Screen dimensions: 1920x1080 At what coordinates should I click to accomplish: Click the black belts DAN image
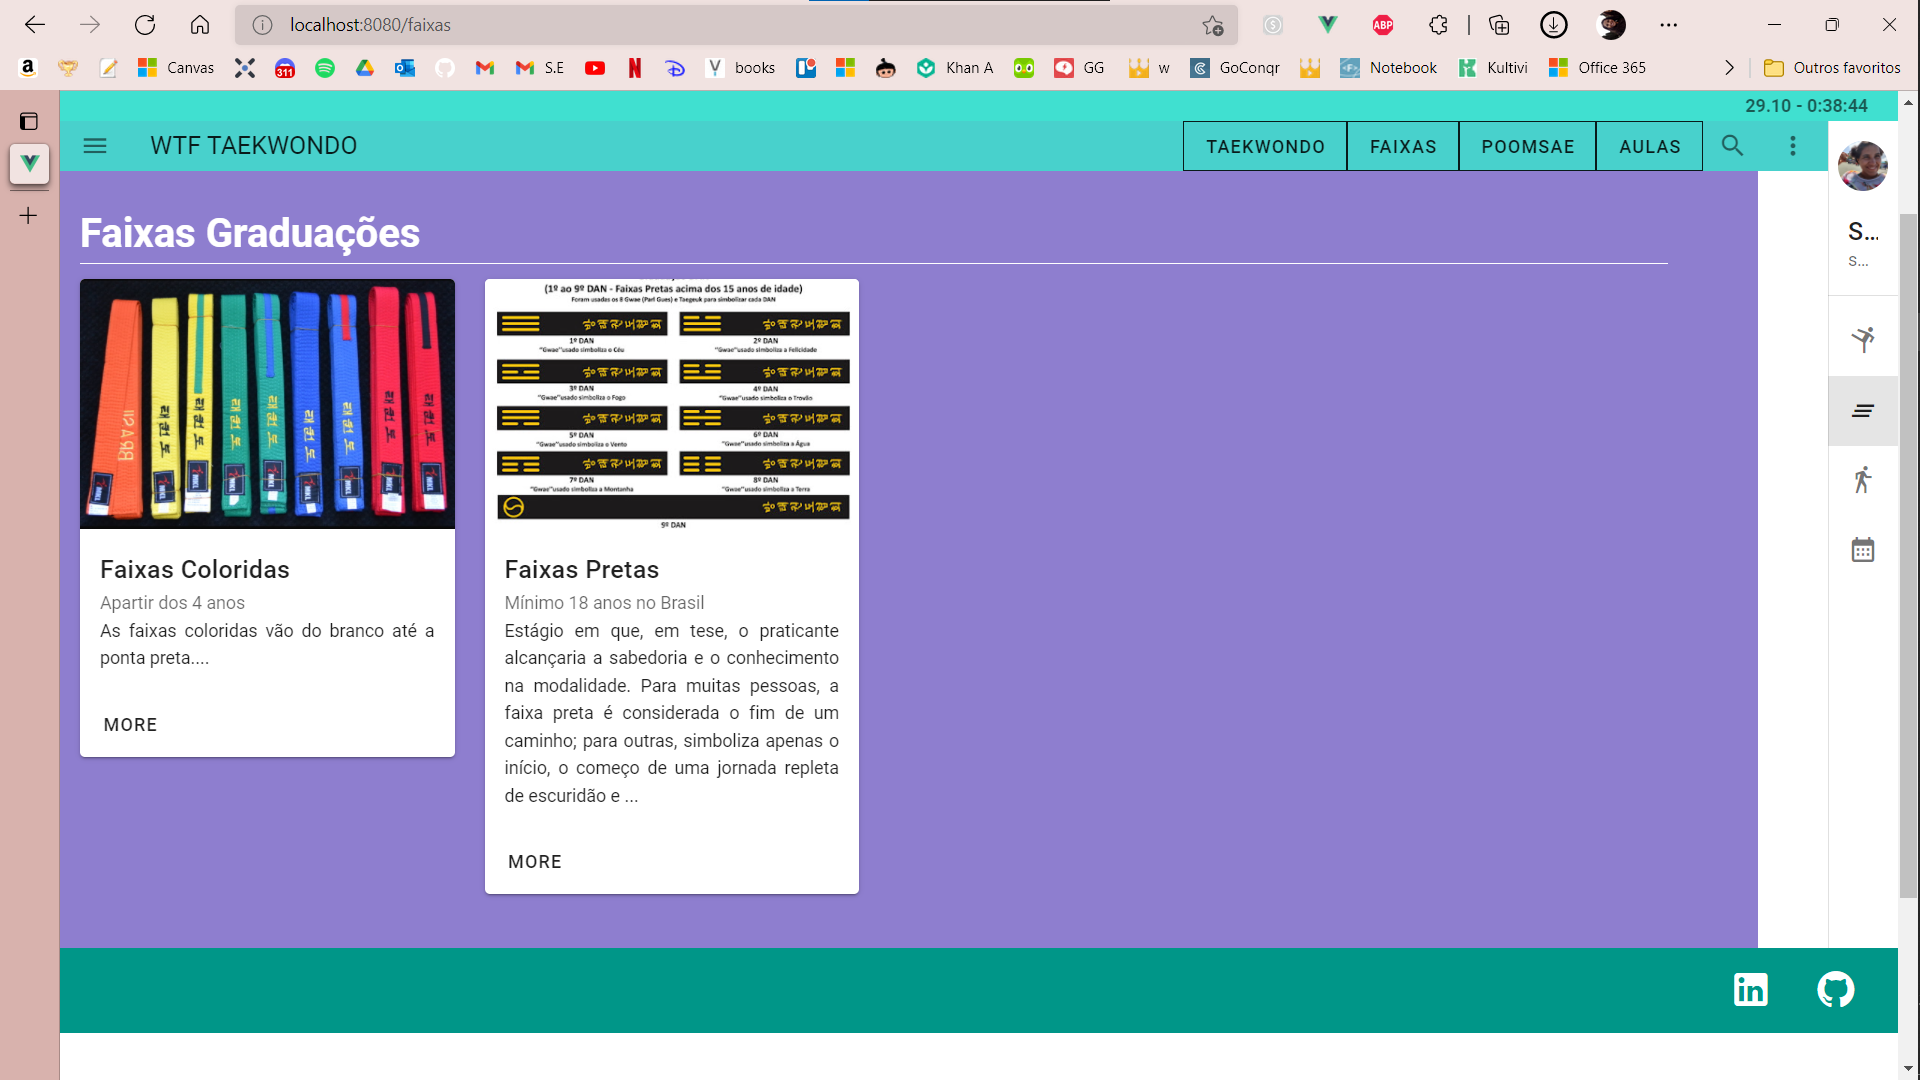pyautogui.click(x=671, y=404)
